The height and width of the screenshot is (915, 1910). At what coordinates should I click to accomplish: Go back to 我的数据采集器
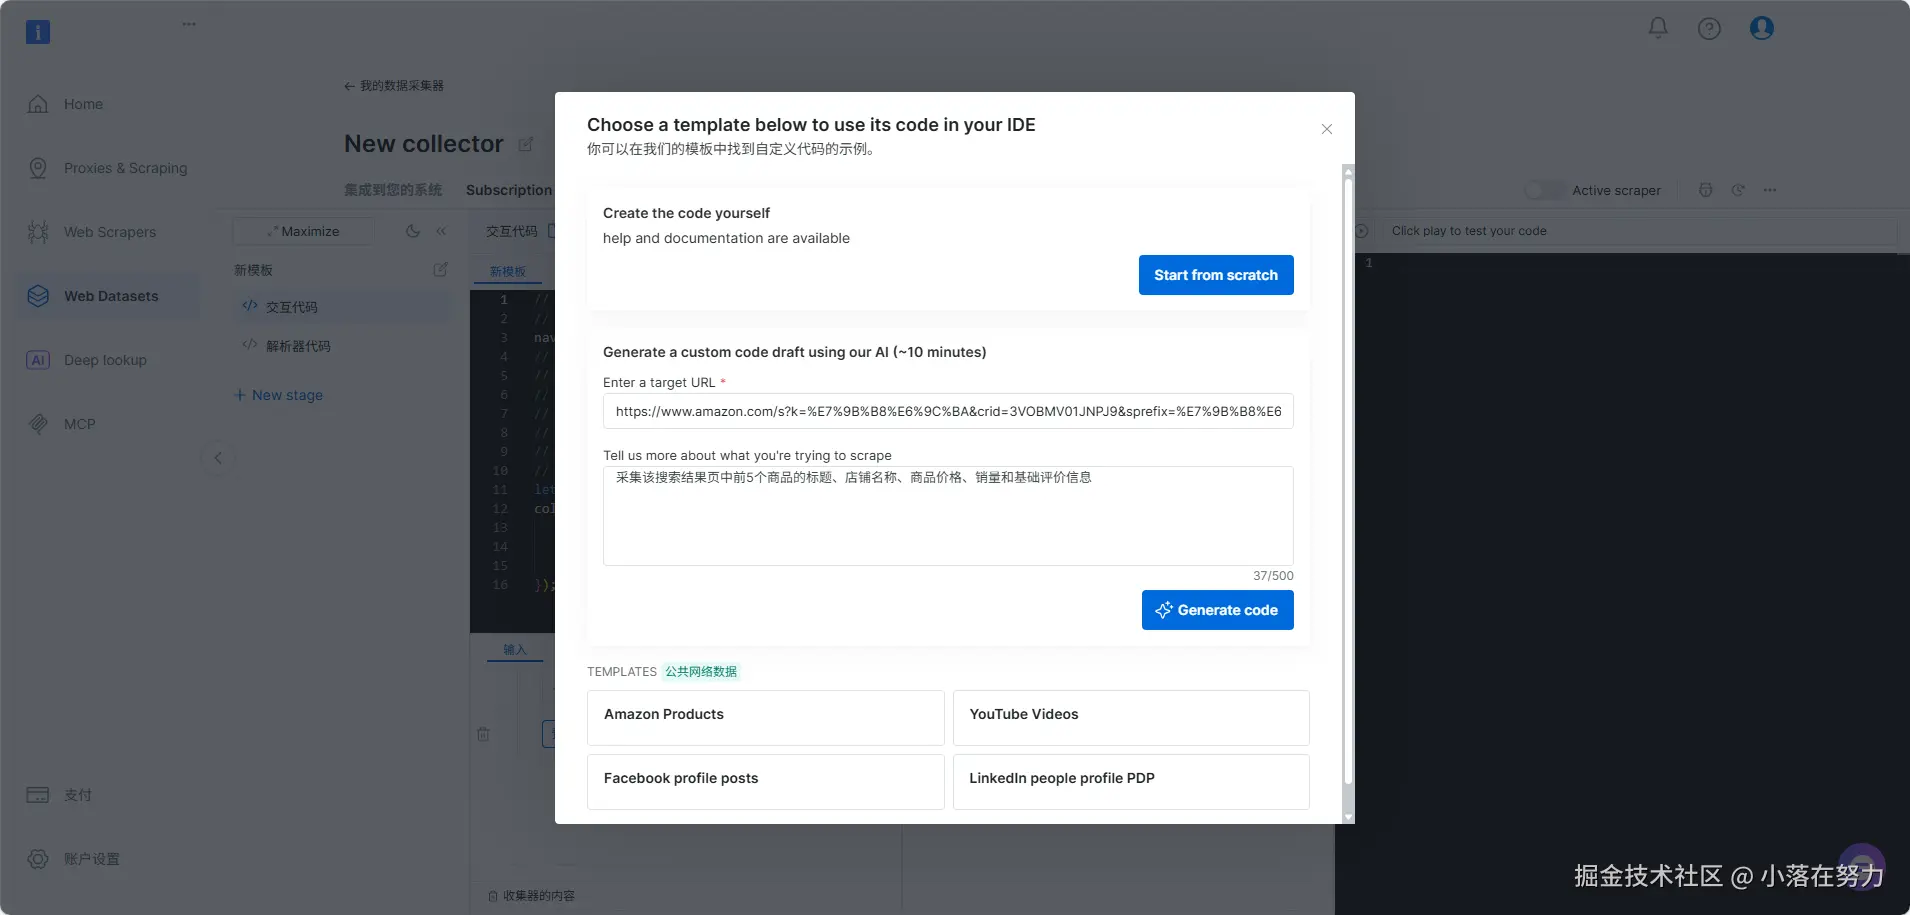coord(394,86)
